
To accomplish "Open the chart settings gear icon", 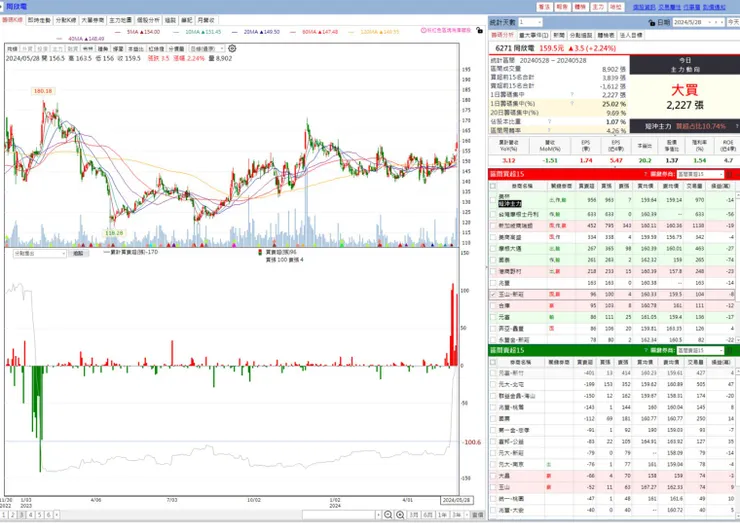I will [x=232, y=49].
